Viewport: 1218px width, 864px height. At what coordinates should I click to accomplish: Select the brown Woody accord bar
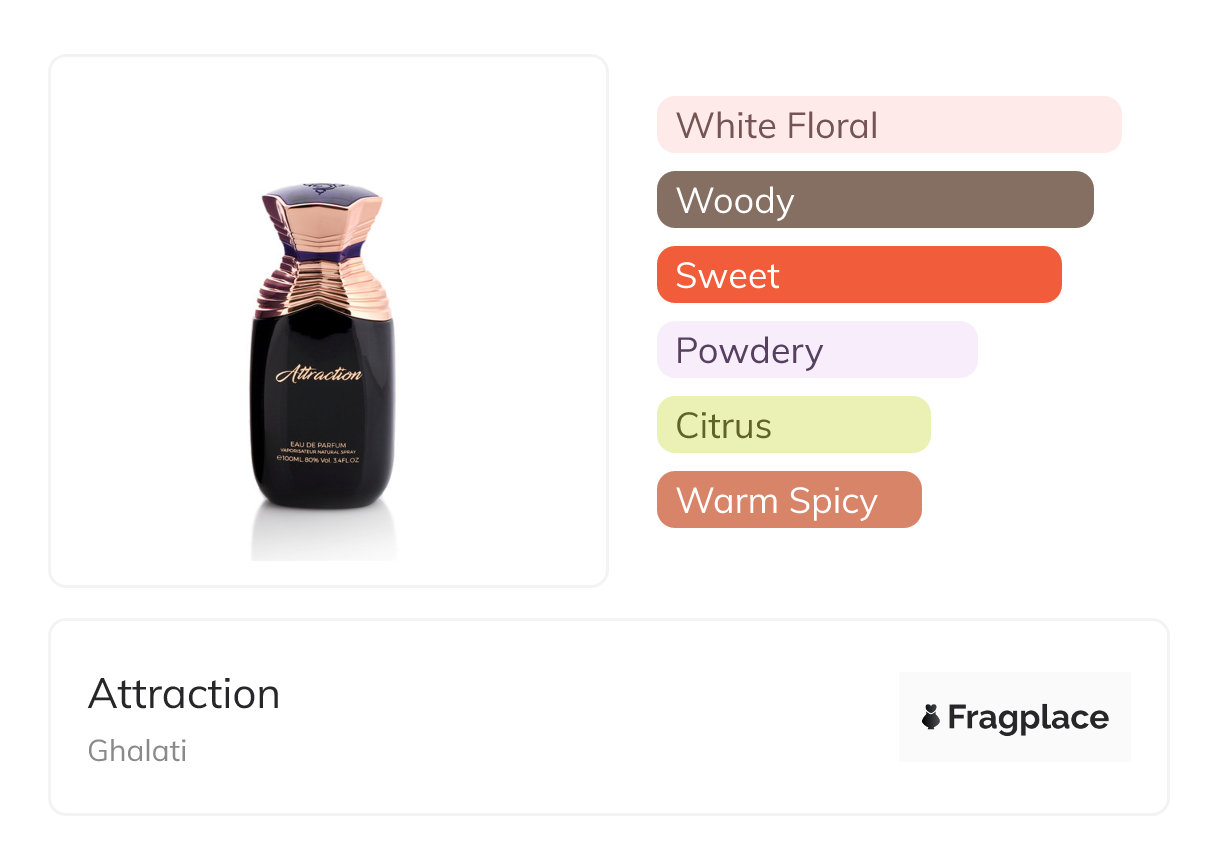coord(874,200)
